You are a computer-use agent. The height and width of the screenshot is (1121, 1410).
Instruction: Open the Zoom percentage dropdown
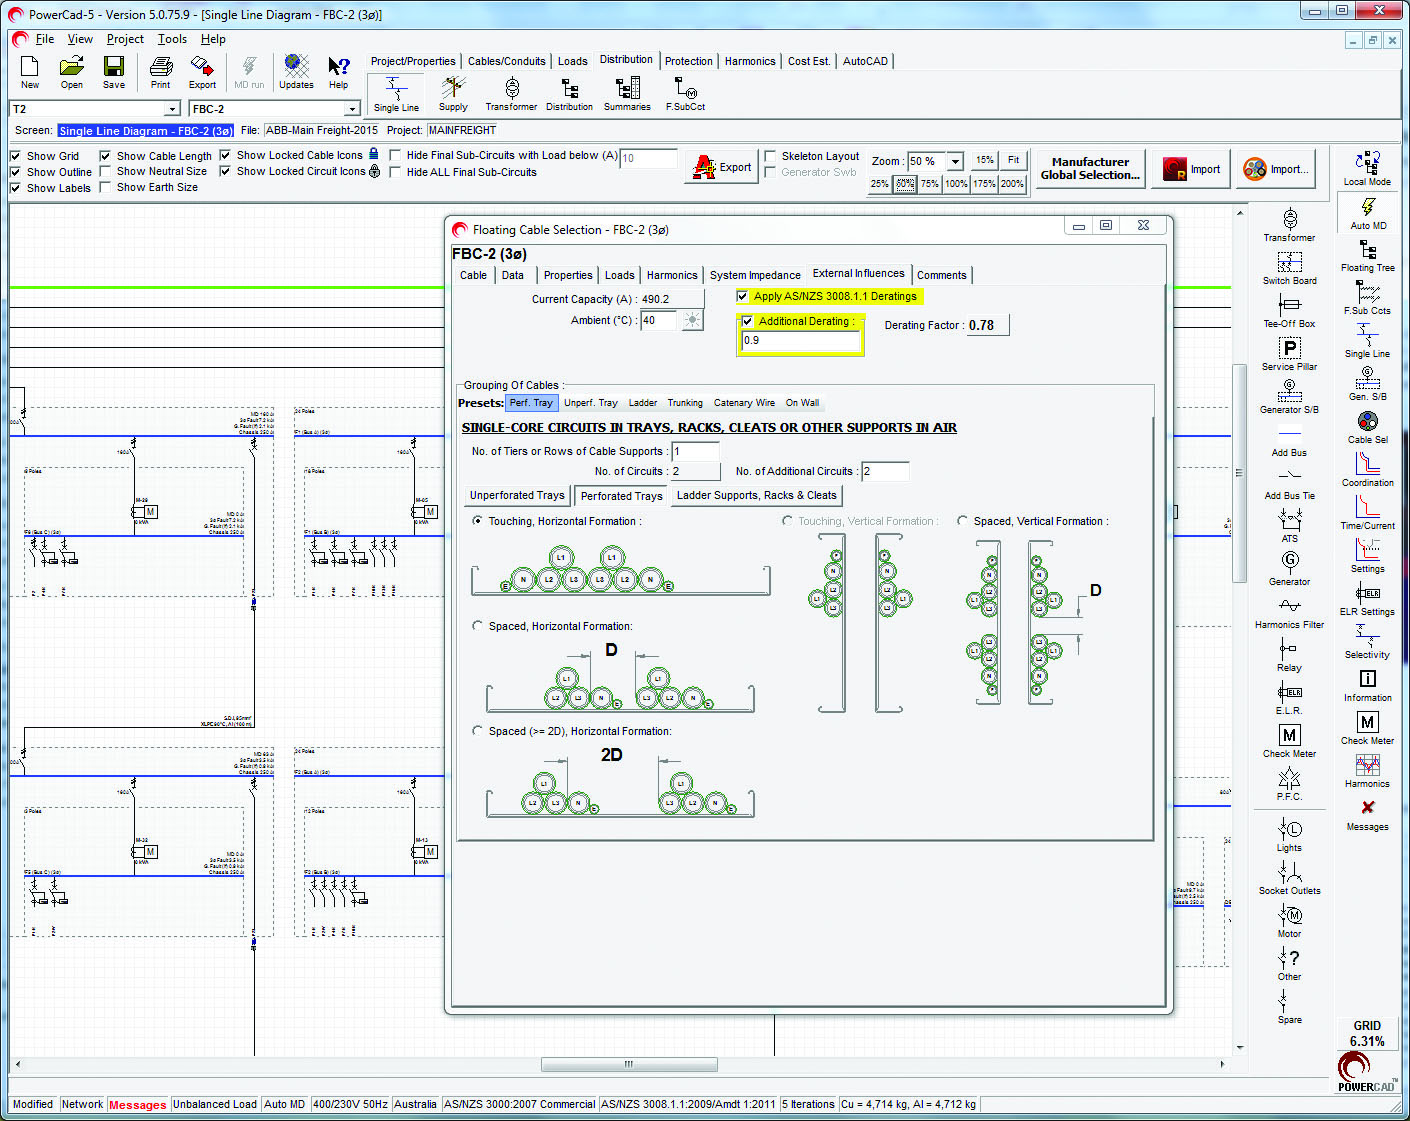click(956, 161)
